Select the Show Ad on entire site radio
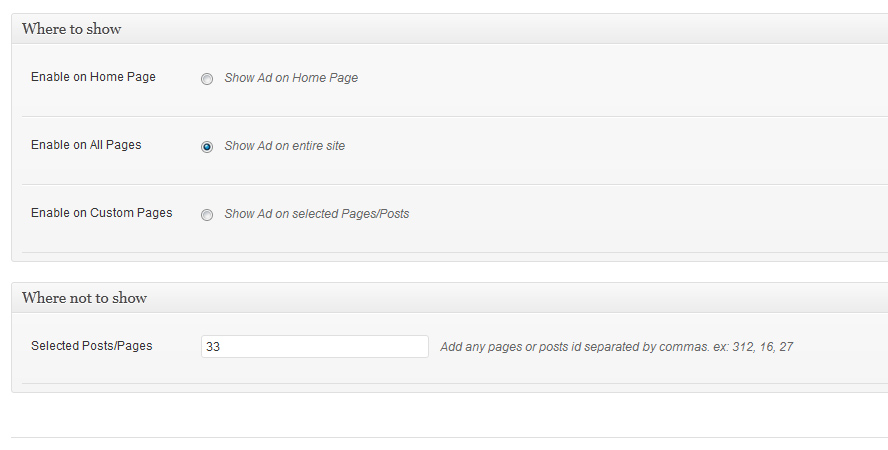Image resolution: width=888 pixels, height=450 pixels. coord(207,147)
